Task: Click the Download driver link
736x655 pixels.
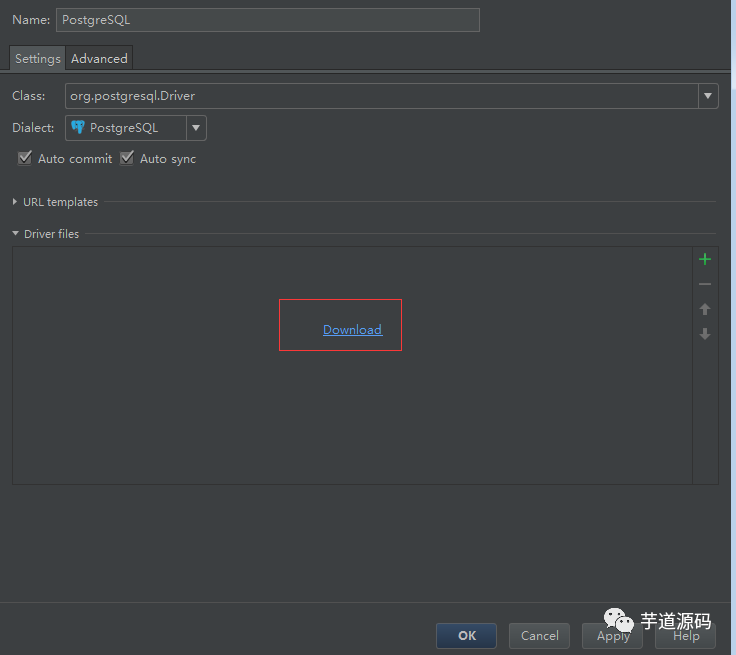Action: pyautogui.click(x=353, y=330)
